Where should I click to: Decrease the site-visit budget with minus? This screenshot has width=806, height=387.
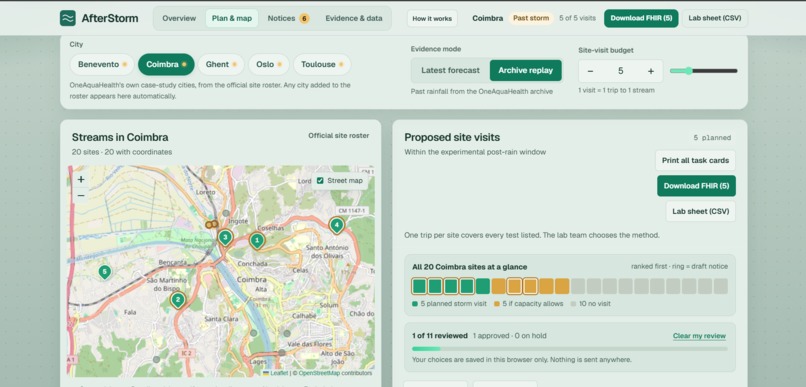pos(590,71)
